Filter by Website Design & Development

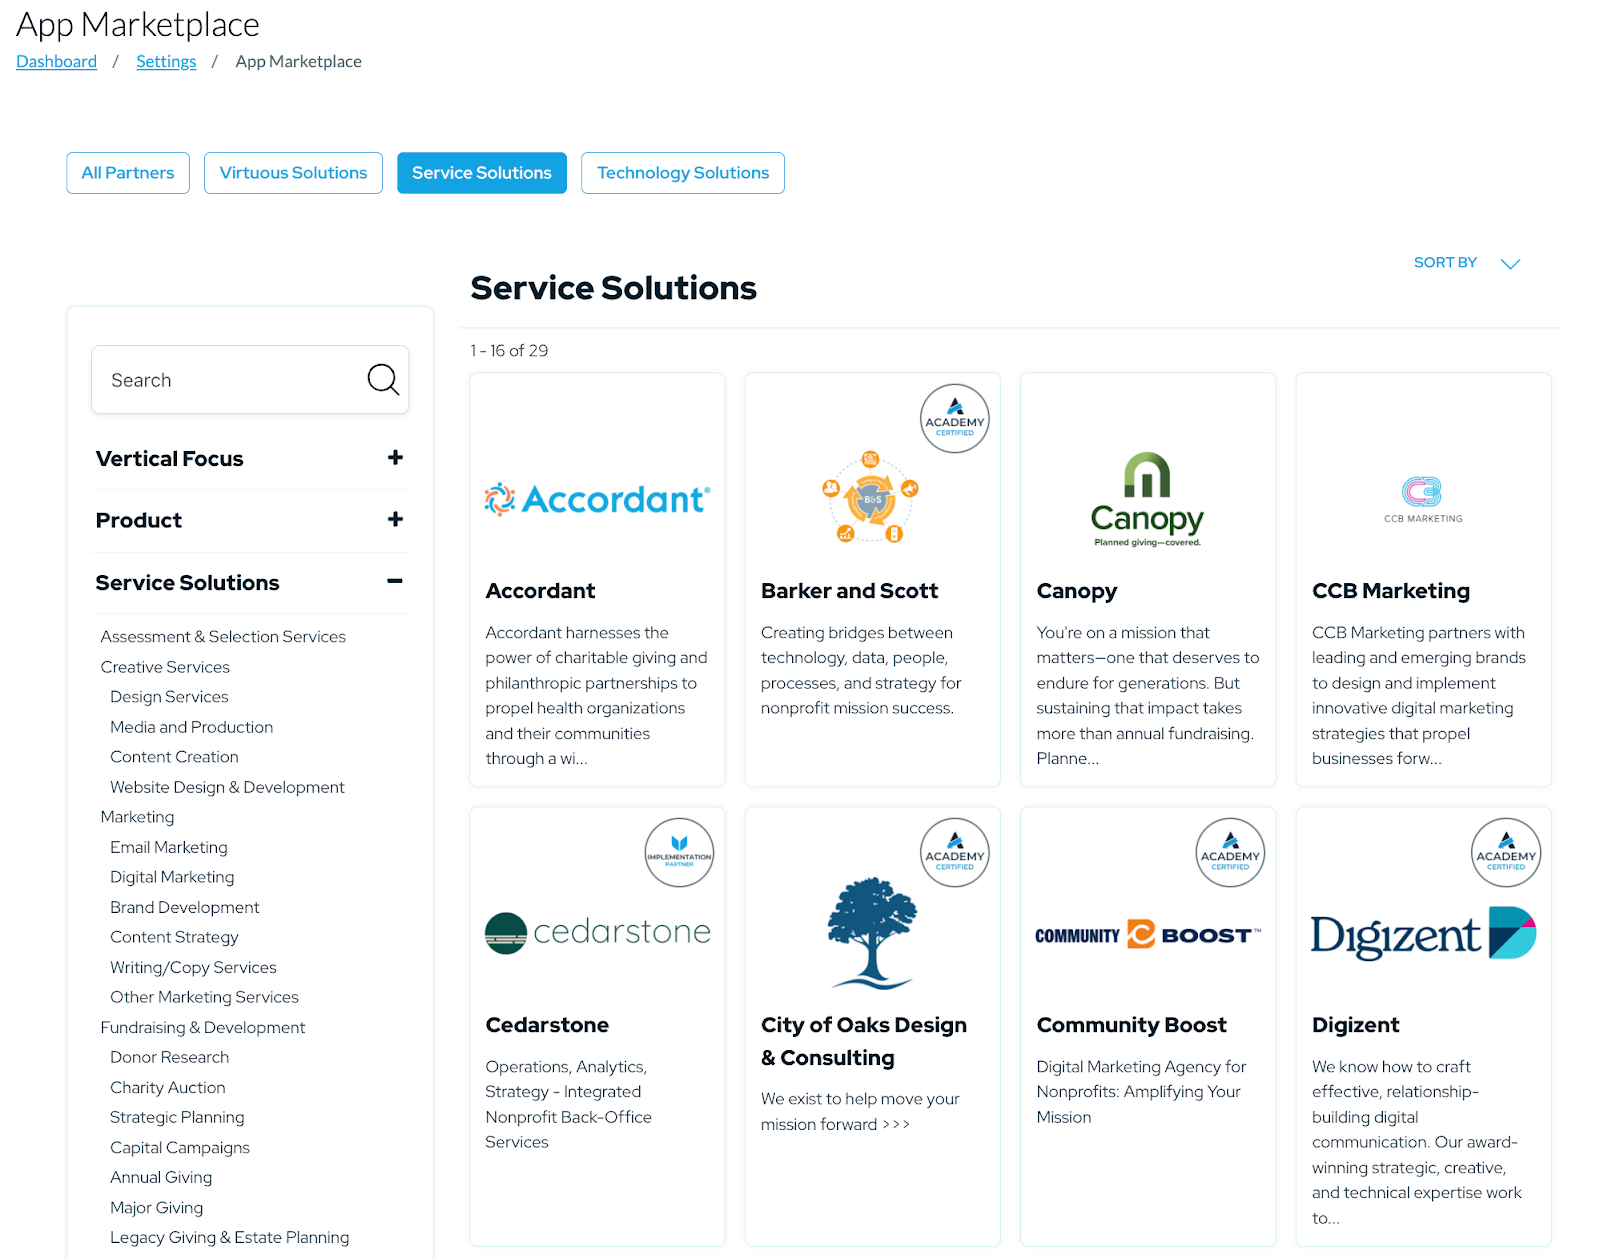tap(227, 787)
